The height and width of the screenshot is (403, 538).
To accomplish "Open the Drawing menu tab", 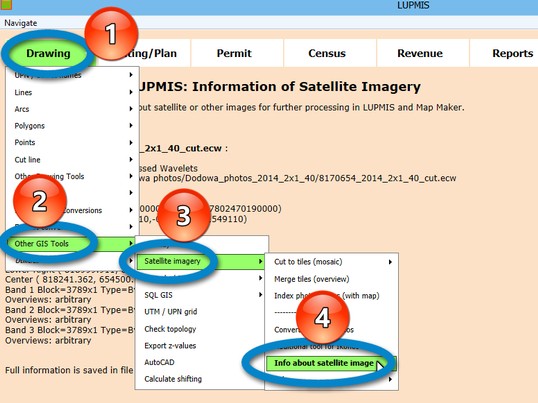I will pos(48,53).
